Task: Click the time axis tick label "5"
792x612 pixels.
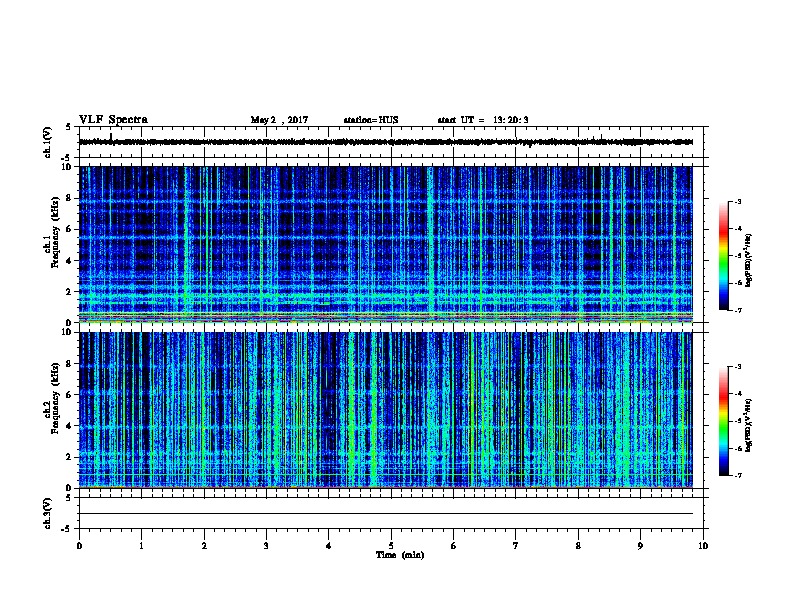Action: (x=391, y=545)
